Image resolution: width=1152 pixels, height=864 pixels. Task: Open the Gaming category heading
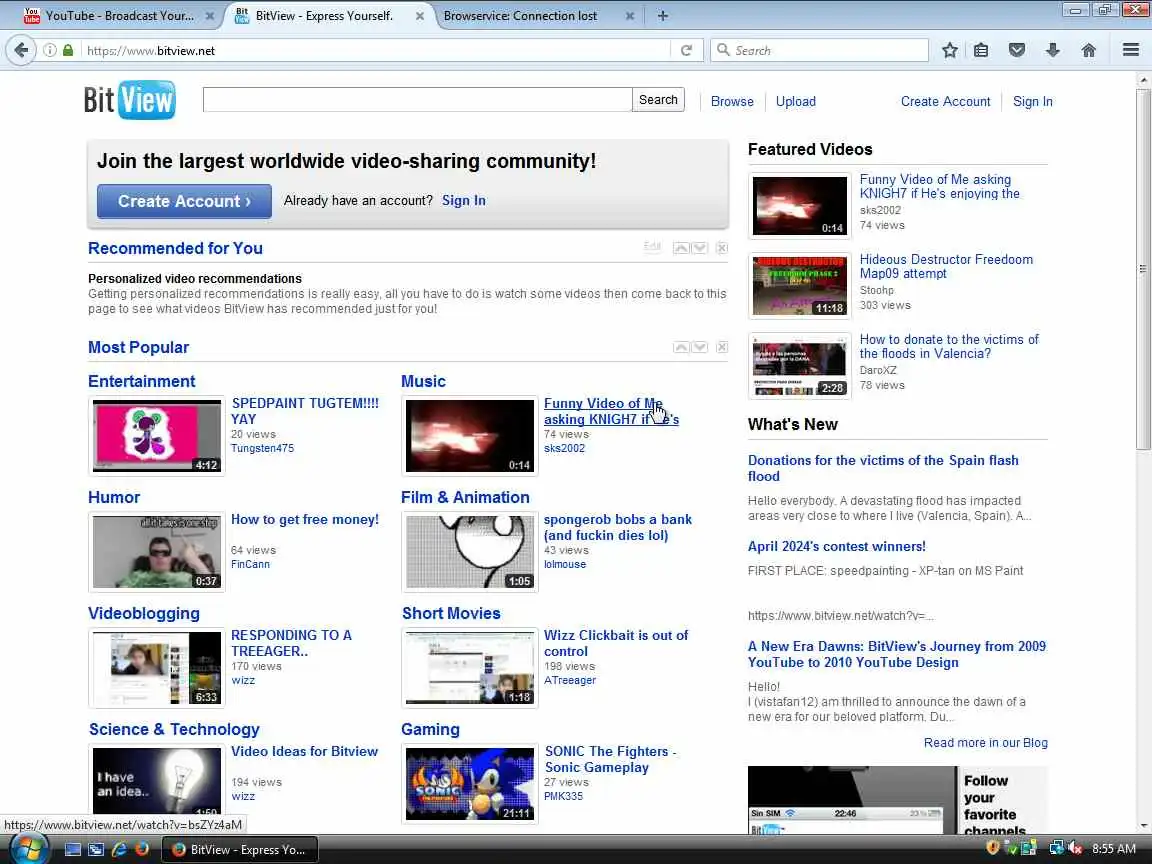click(431, 730)
